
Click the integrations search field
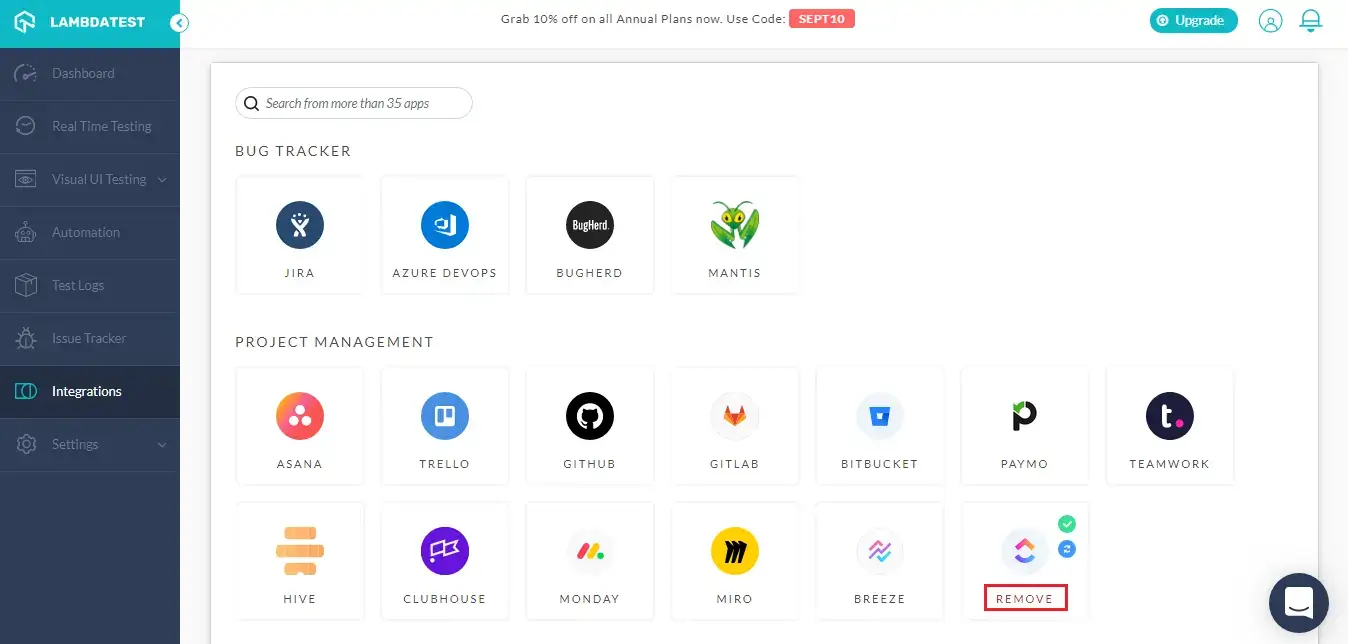click(353, 103)
